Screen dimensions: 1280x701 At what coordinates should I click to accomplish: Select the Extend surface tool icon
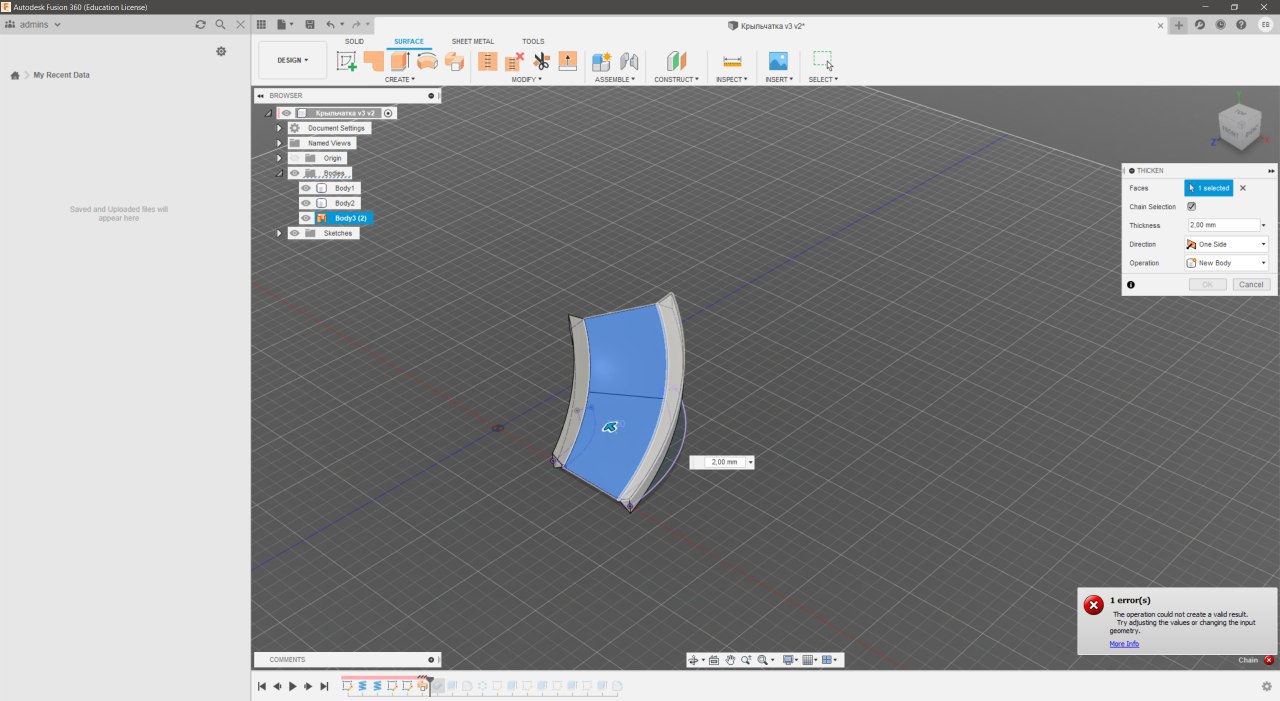567,61
